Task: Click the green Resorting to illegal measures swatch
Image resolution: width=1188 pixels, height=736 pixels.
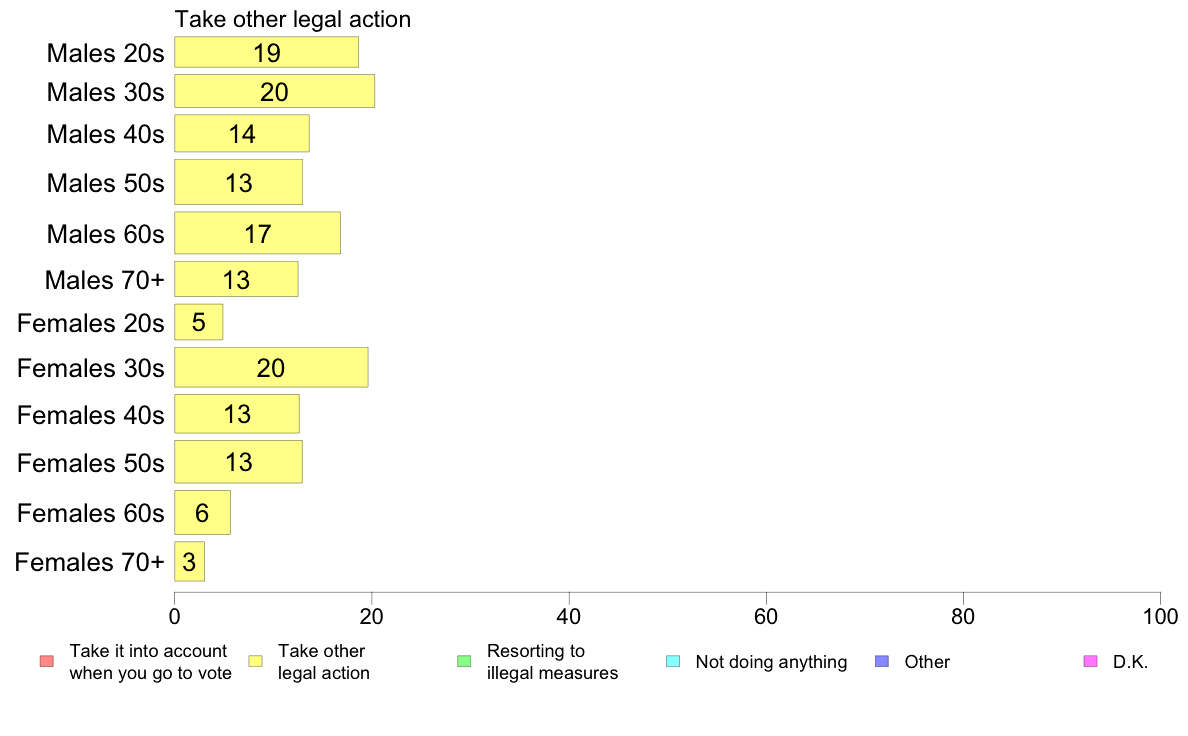Action: point(464,661)
